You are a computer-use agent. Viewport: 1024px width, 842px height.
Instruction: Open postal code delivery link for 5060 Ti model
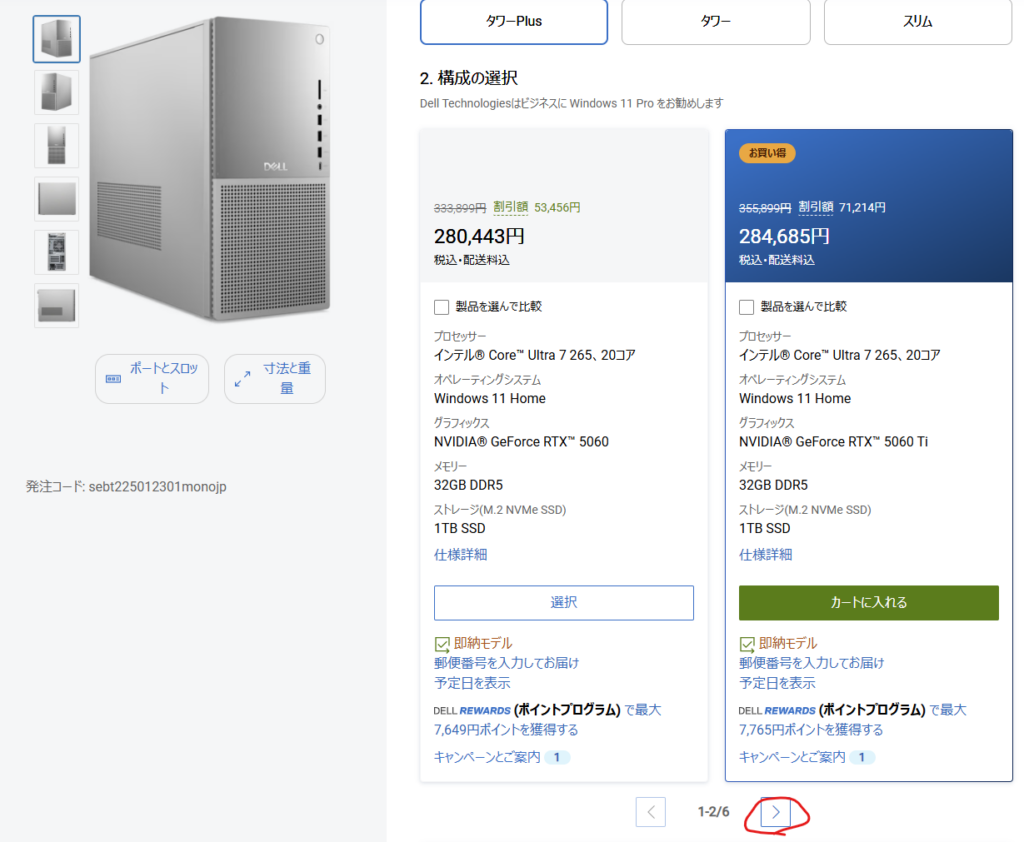[x=811, y=673]
